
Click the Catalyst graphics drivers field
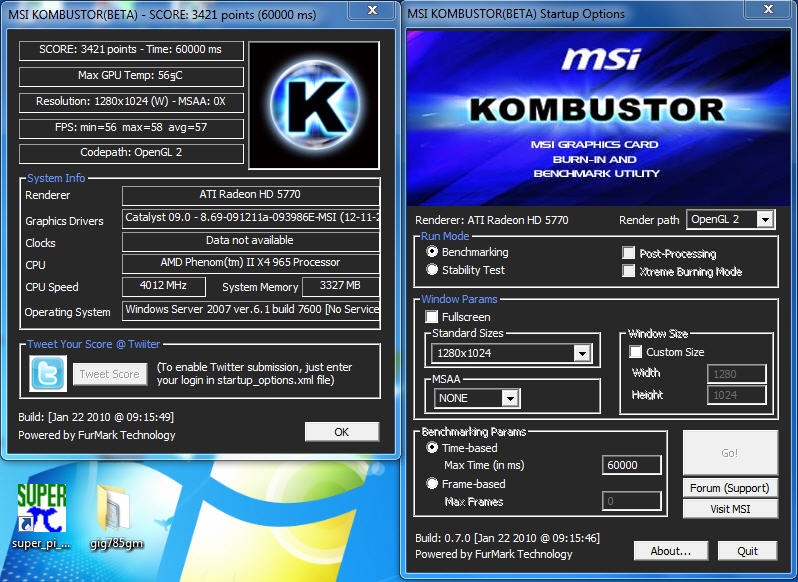point(250,218)
